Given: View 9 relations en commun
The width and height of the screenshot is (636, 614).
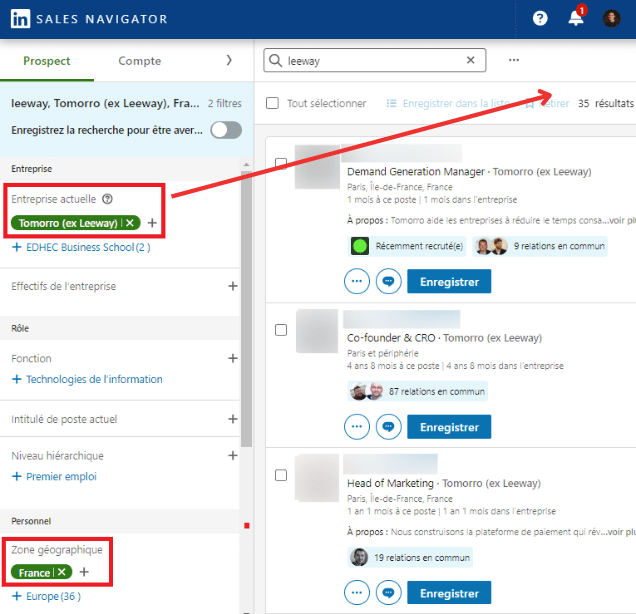Looking at the screenshot, I should [540, 246].
